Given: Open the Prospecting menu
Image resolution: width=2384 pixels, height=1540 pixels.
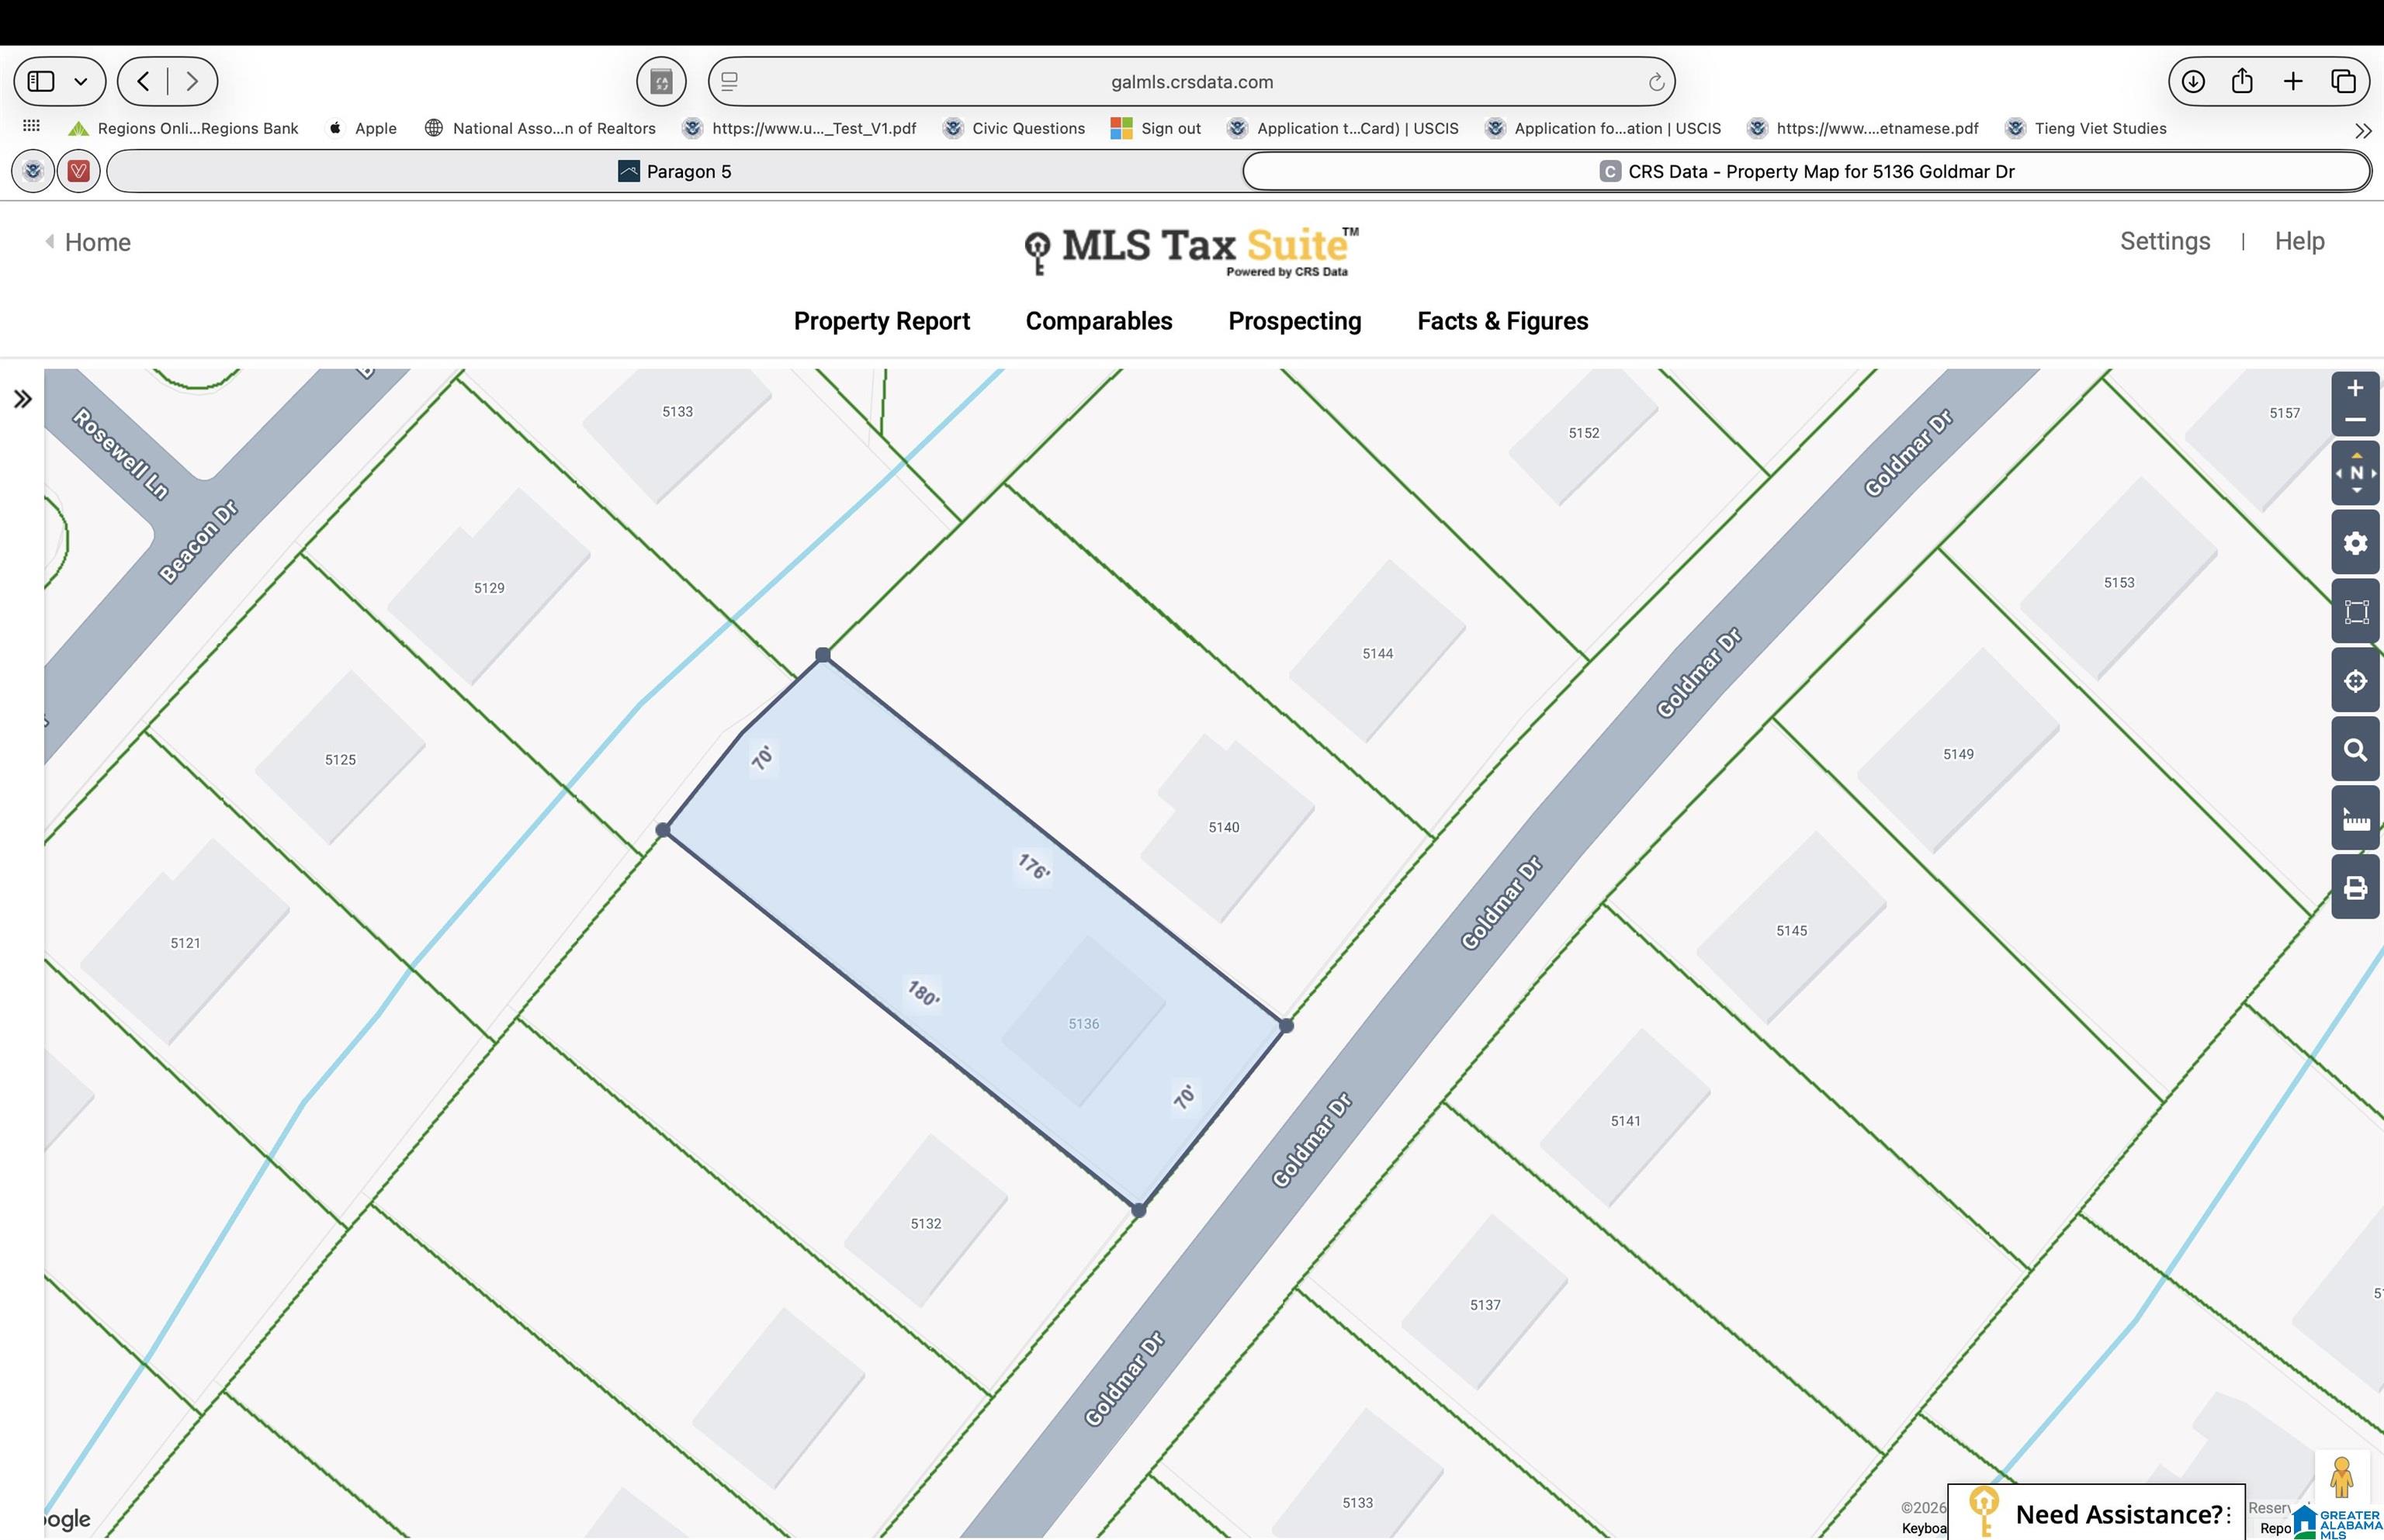Looking at the screenshot, I should coord(1294,321).
